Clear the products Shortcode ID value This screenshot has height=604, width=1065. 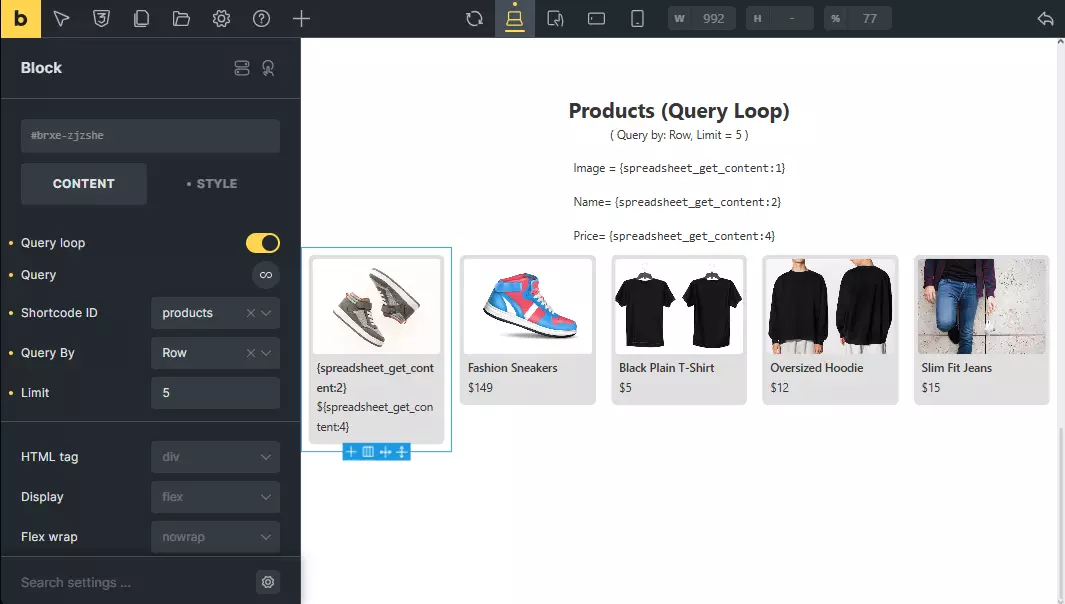[x=251, y=313]
